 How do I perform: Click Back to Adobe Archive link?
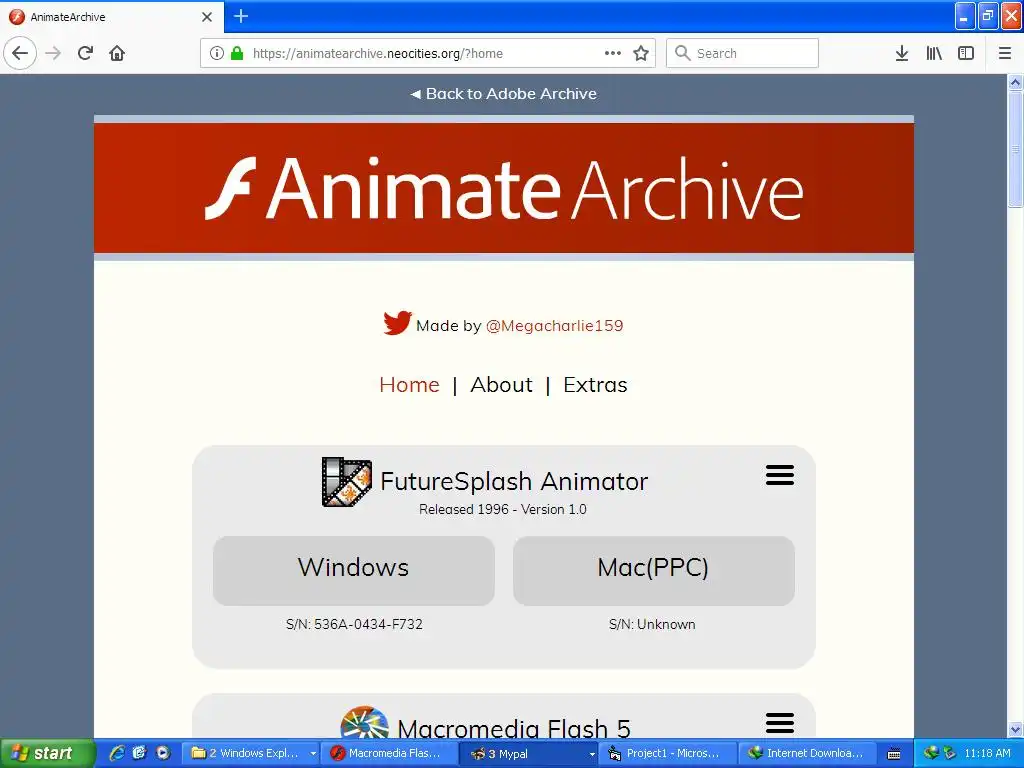503,94
